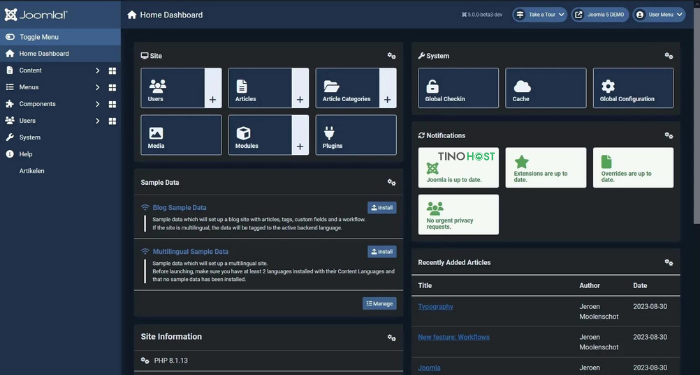Image resolution: width=700 pixels, height=375 pixels.
Task: Click Overrides are up to date tile
Action: tap(633, 167)
